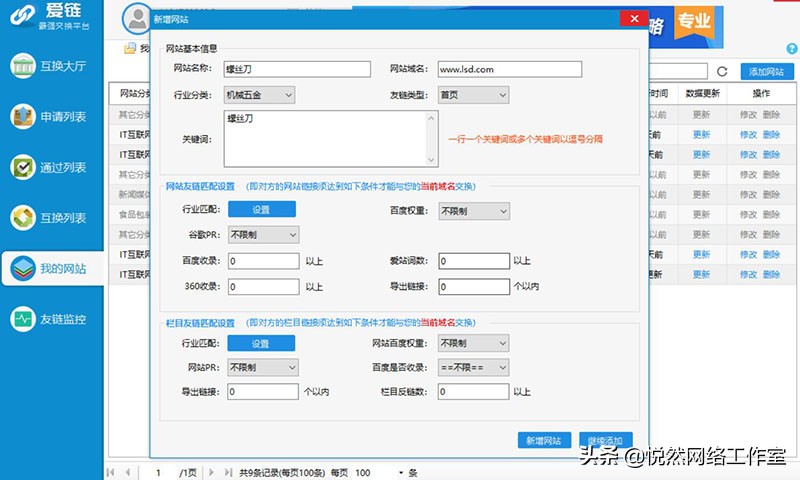Image resolution: width=800 pixels, height=480 pixels.
Task: Click the page number field
Action: point(159,473)
